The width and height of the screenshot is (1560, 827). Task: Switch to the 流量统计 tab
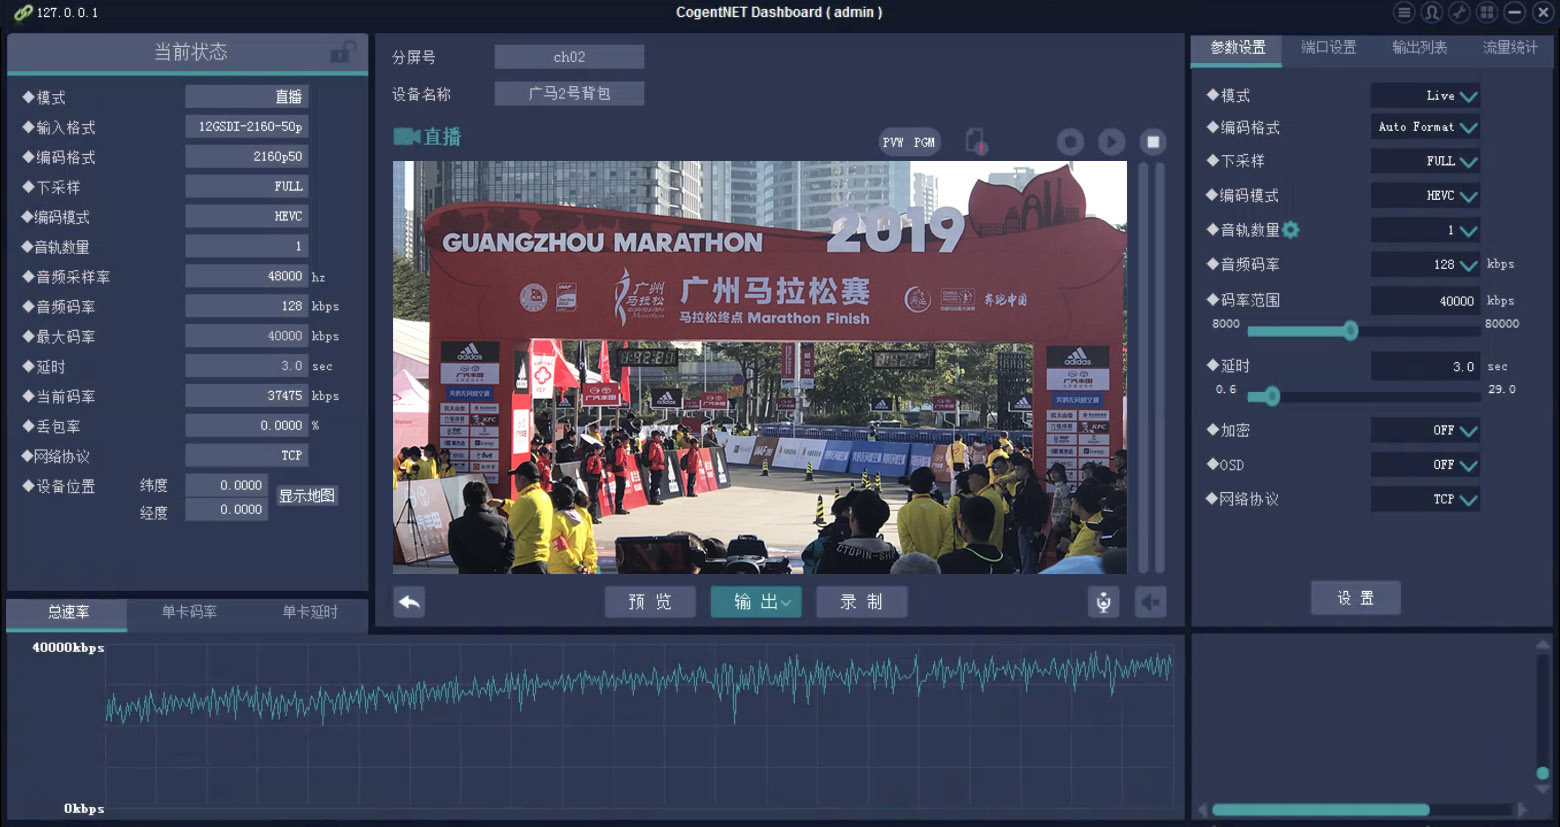(x=1510, y=48)
